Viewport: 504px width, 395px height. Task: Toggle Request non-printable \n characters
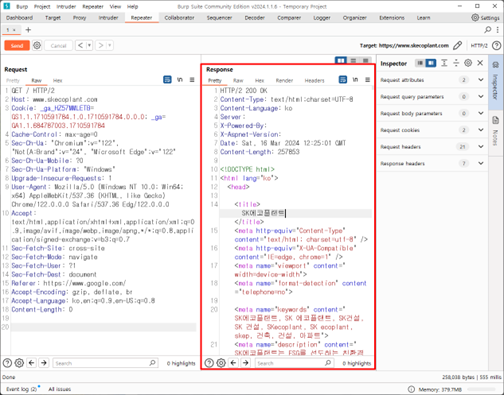(x=180, y=80)
